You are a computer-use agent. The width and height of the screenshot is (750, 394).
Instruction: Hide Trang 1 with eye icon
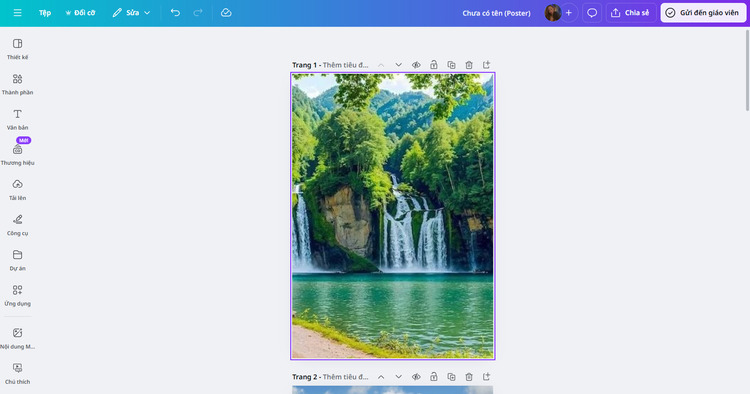coord(416,65)
